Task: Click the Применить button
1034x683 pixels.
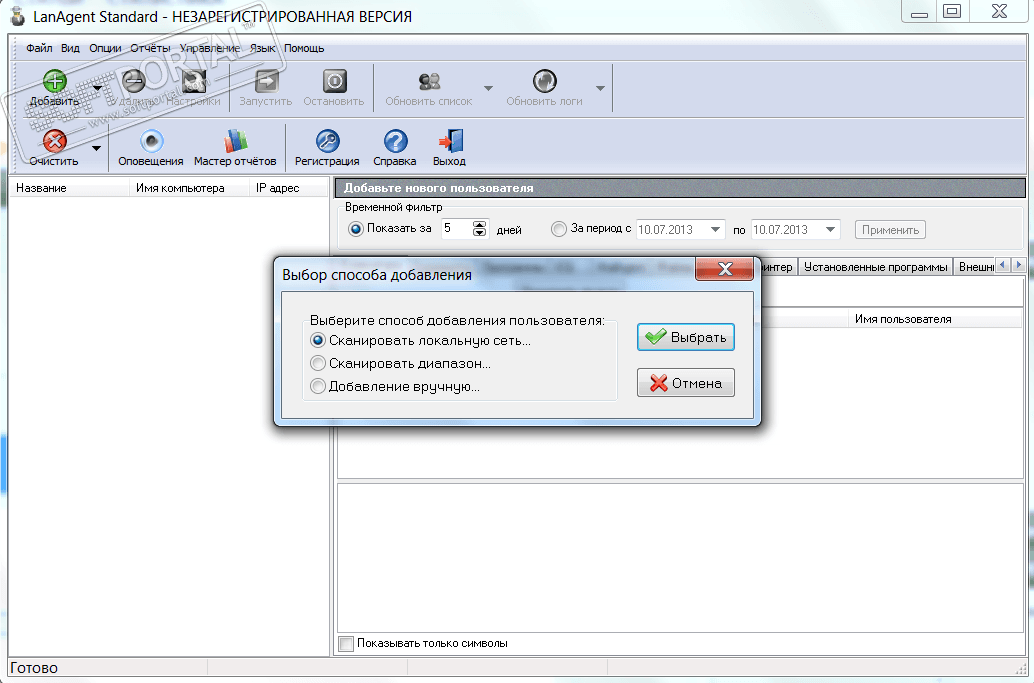Action: 890,229
